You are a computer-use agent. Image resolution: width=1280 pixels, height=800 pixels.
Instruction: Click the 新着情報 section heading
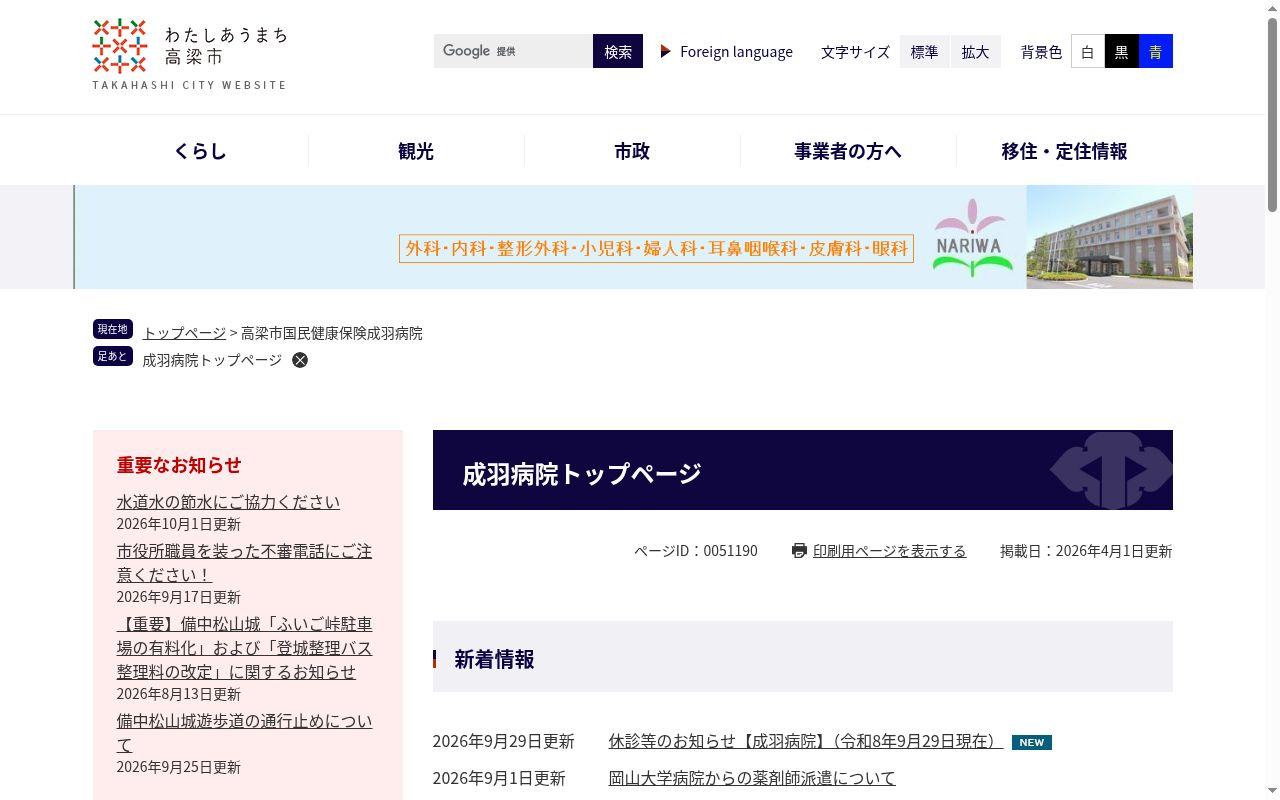[494, 659]
